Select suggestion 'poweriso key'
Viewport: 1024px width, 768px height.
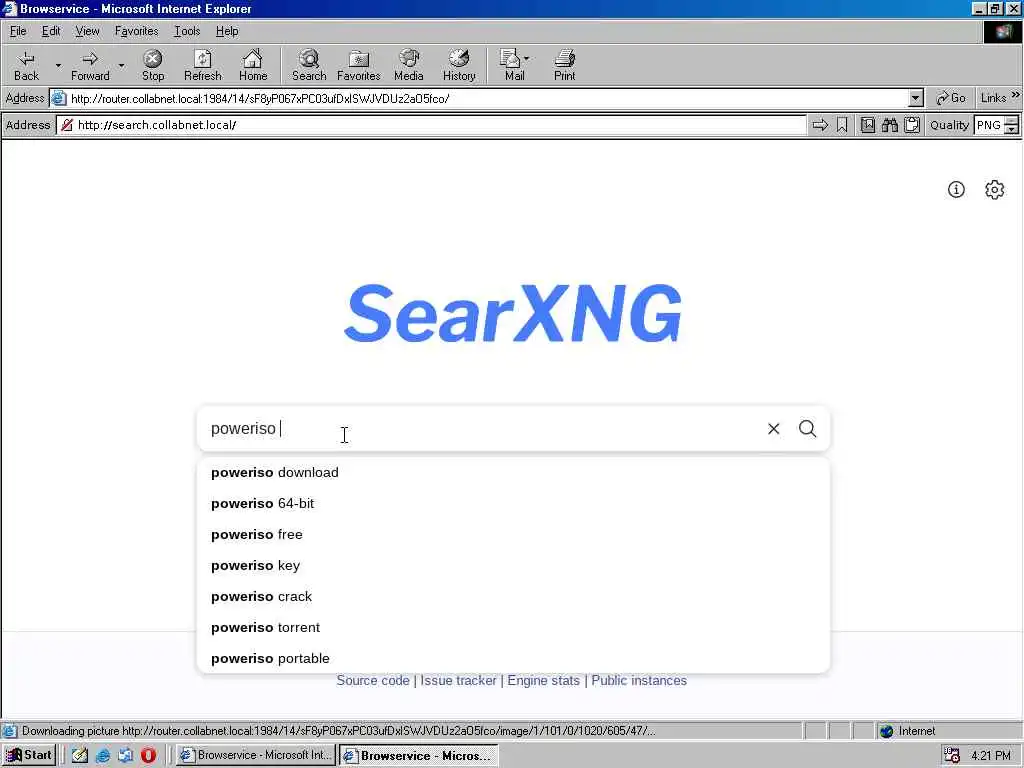(513, 566)
